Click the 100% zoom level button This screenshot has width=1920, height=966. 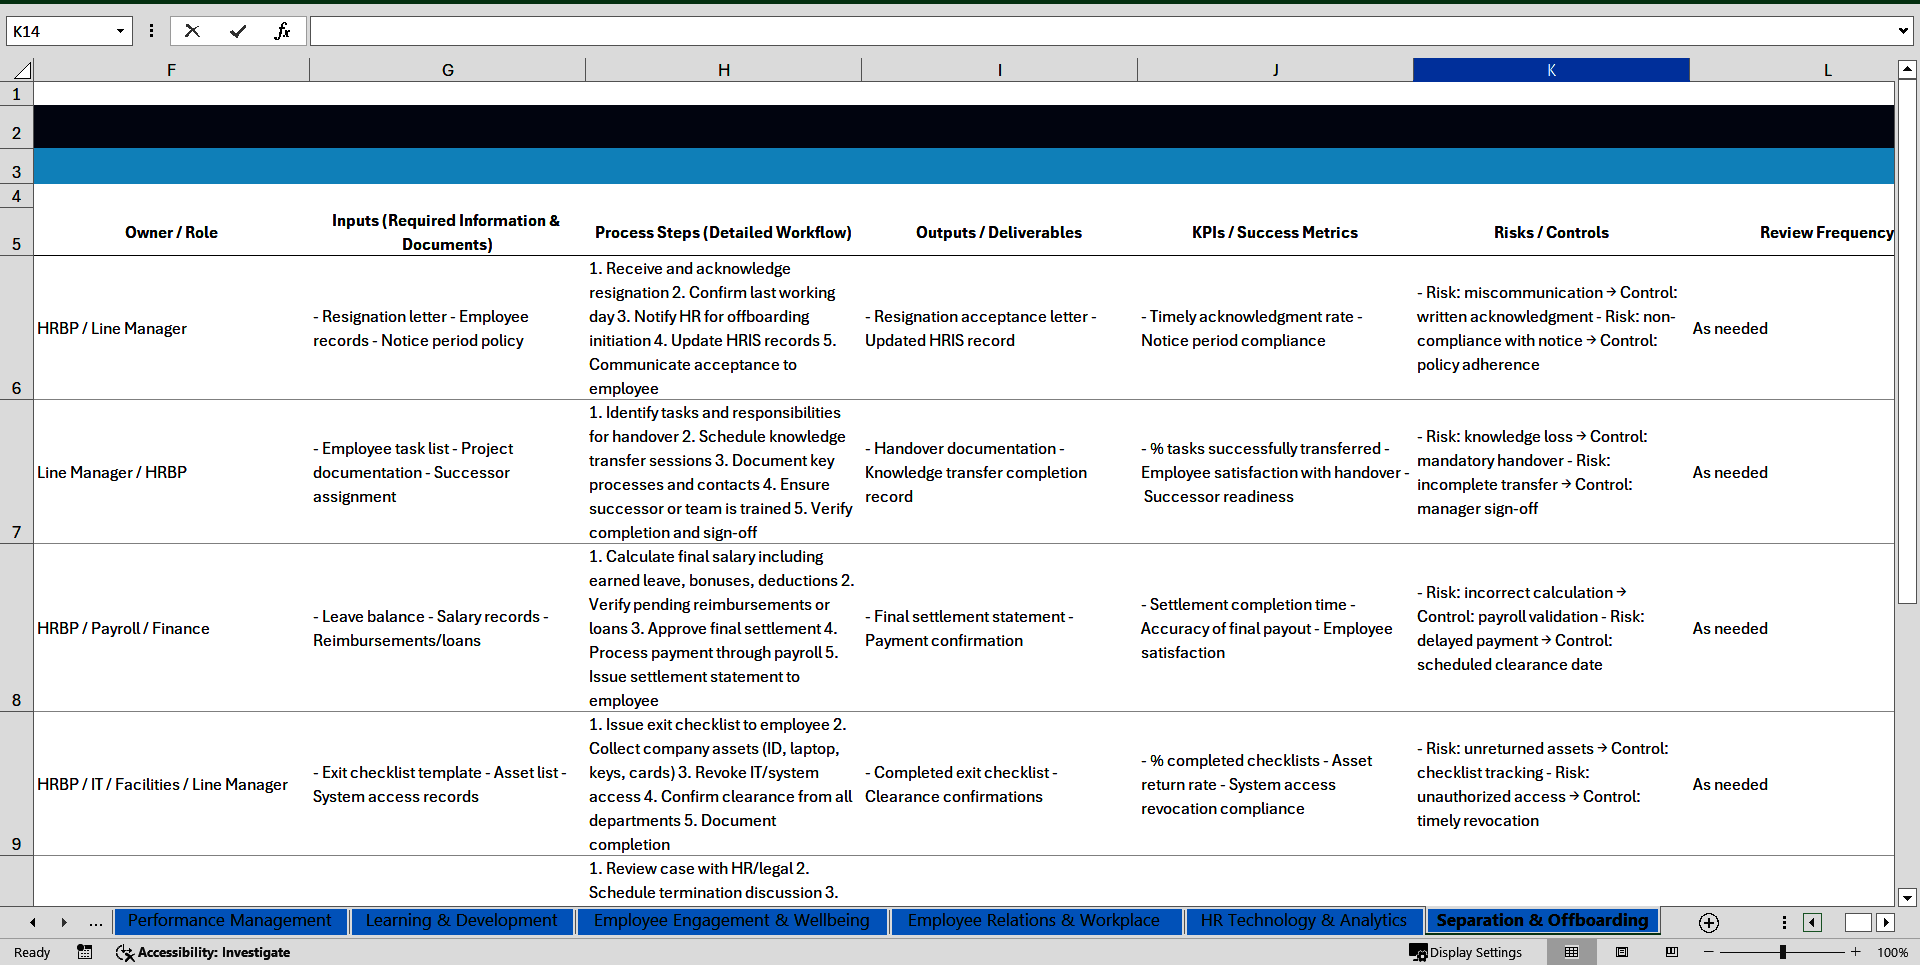pos(1892,952)
